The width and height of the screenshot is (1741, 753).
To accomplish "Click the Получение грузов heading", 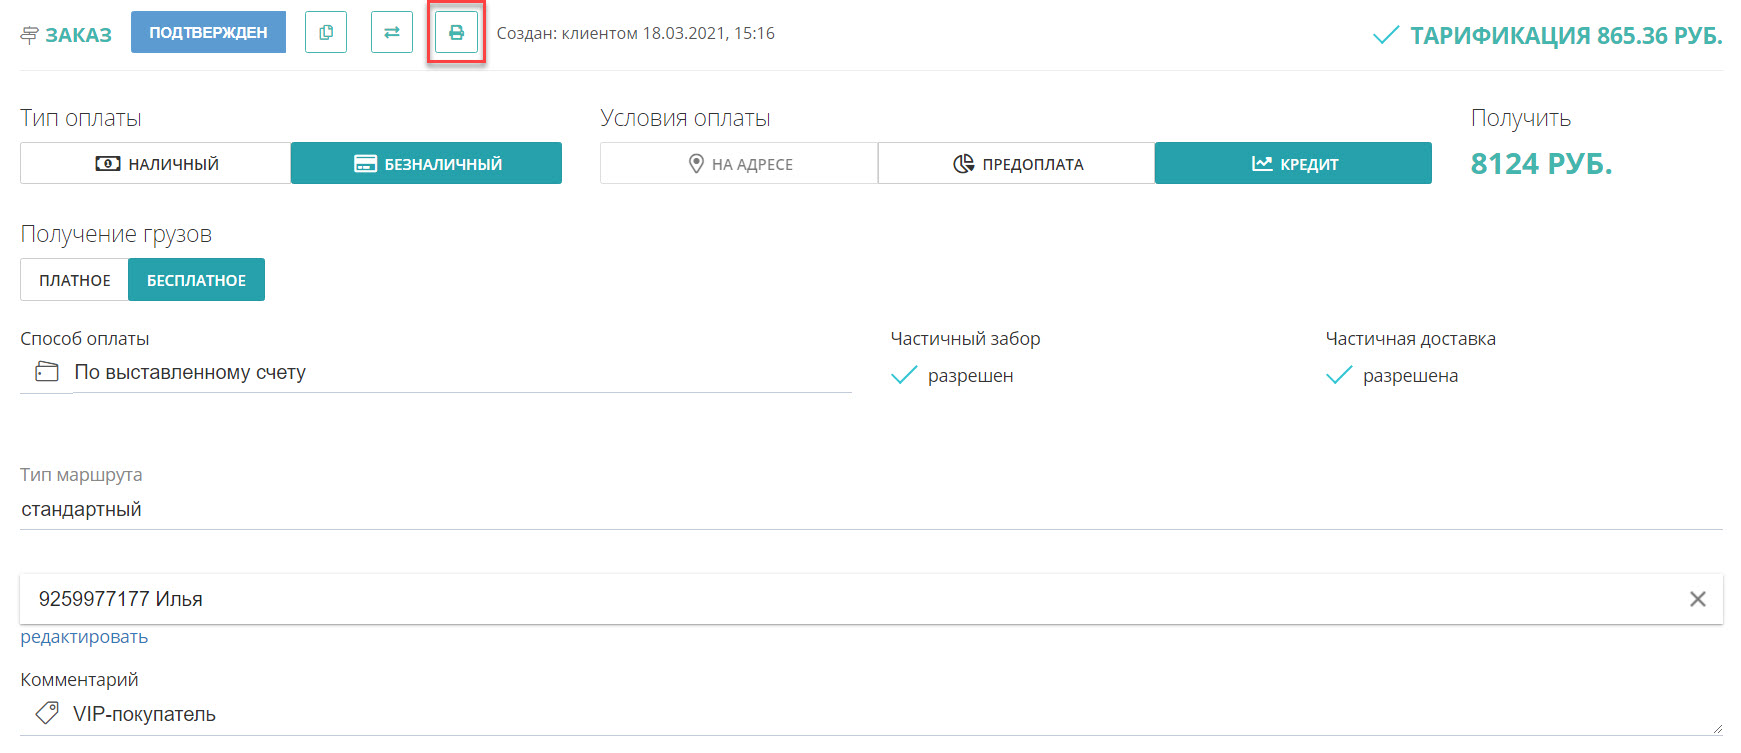I will pos(116,234).
